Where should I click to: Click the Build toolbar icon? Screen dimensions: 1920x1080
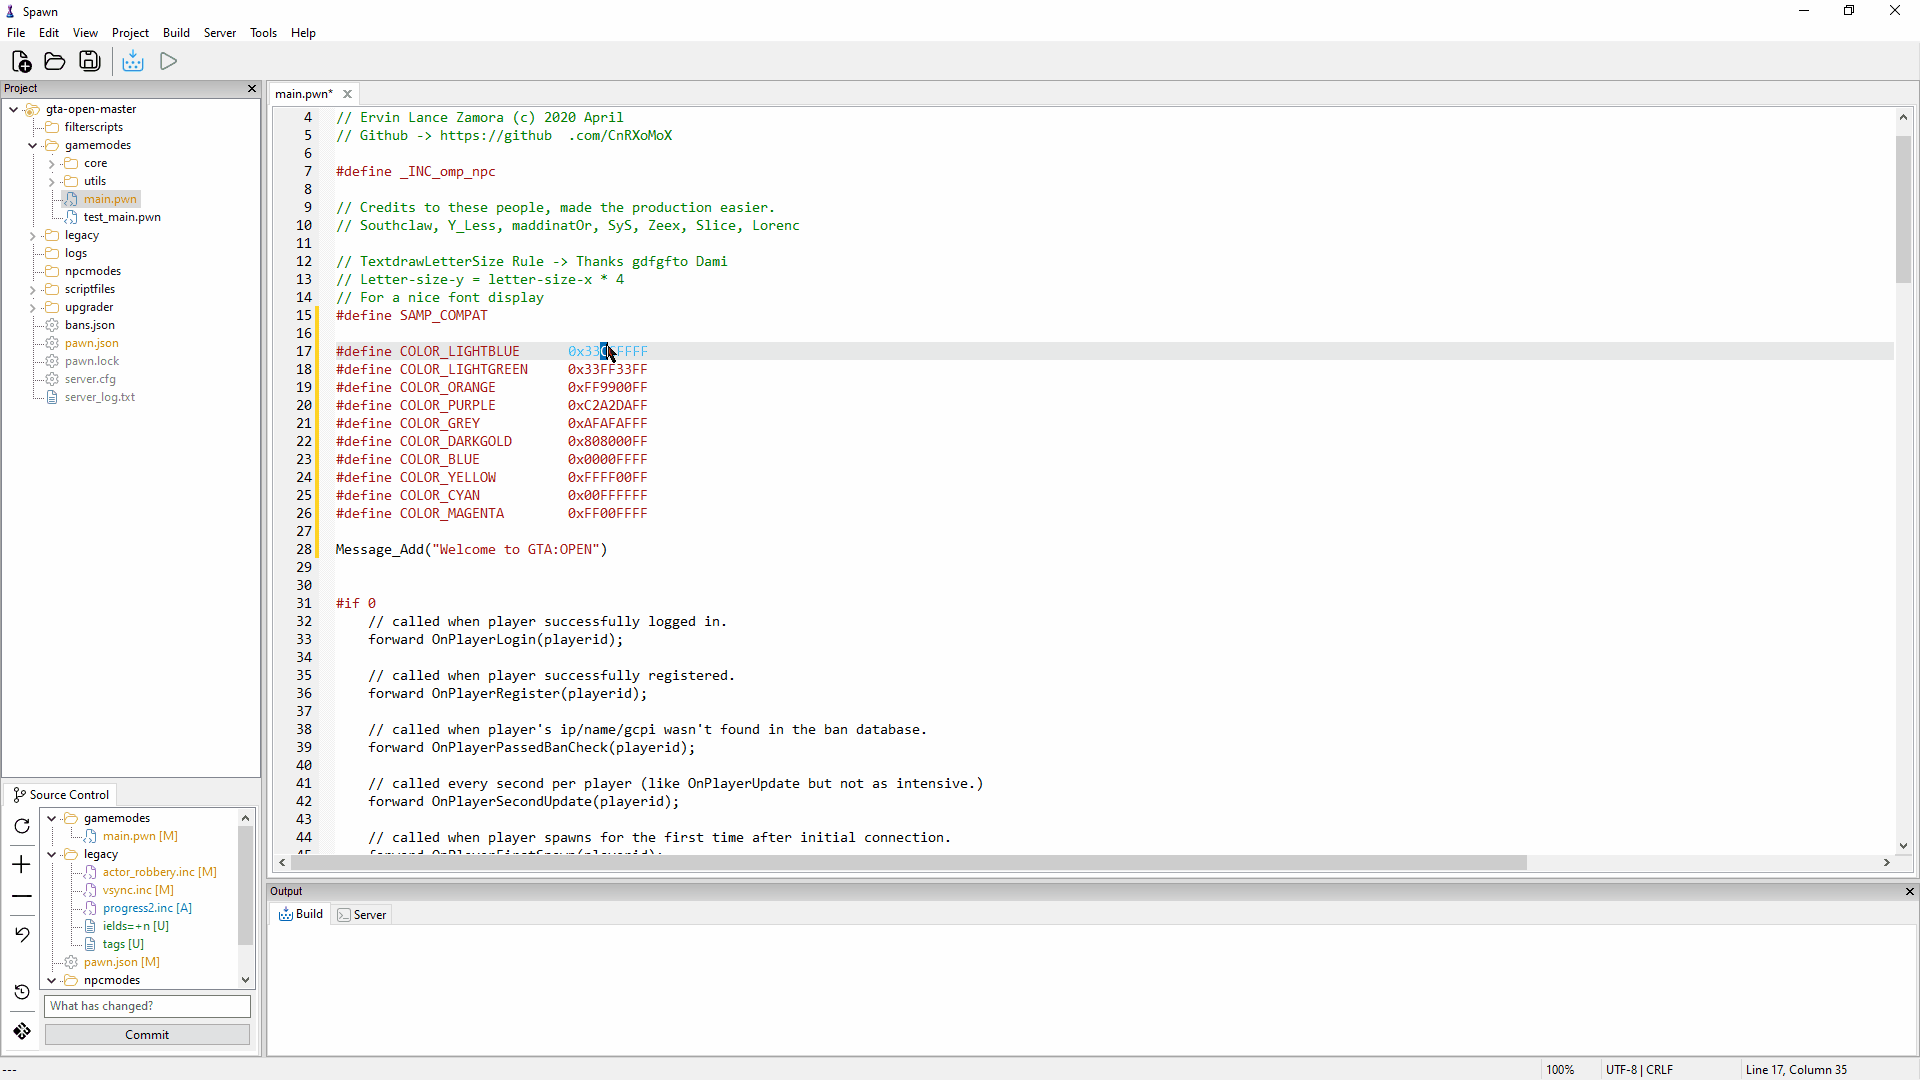click(x=133, y=62)
